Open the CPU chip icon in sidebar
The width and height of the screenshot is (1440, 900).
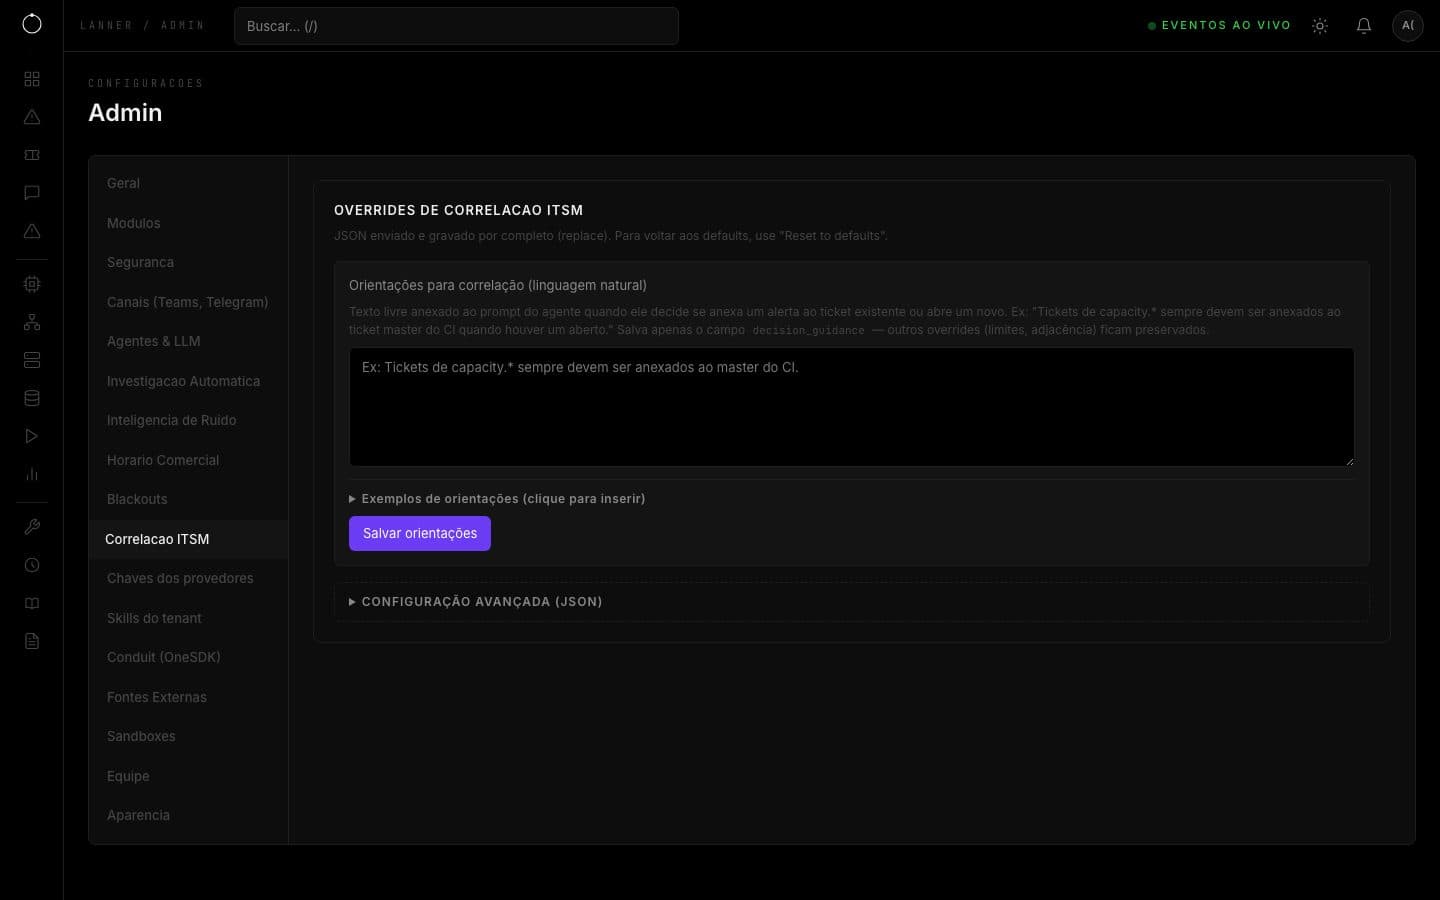point(32,284)
